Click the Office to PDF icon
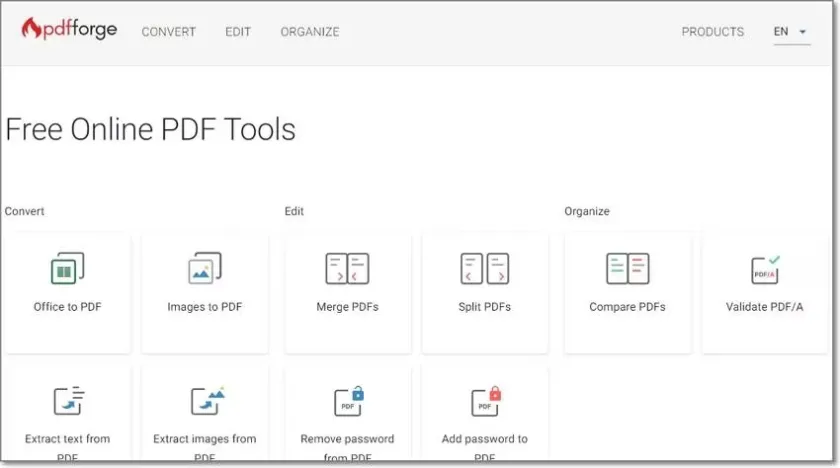This screenshot has height=468, width=840. [67, 268]
